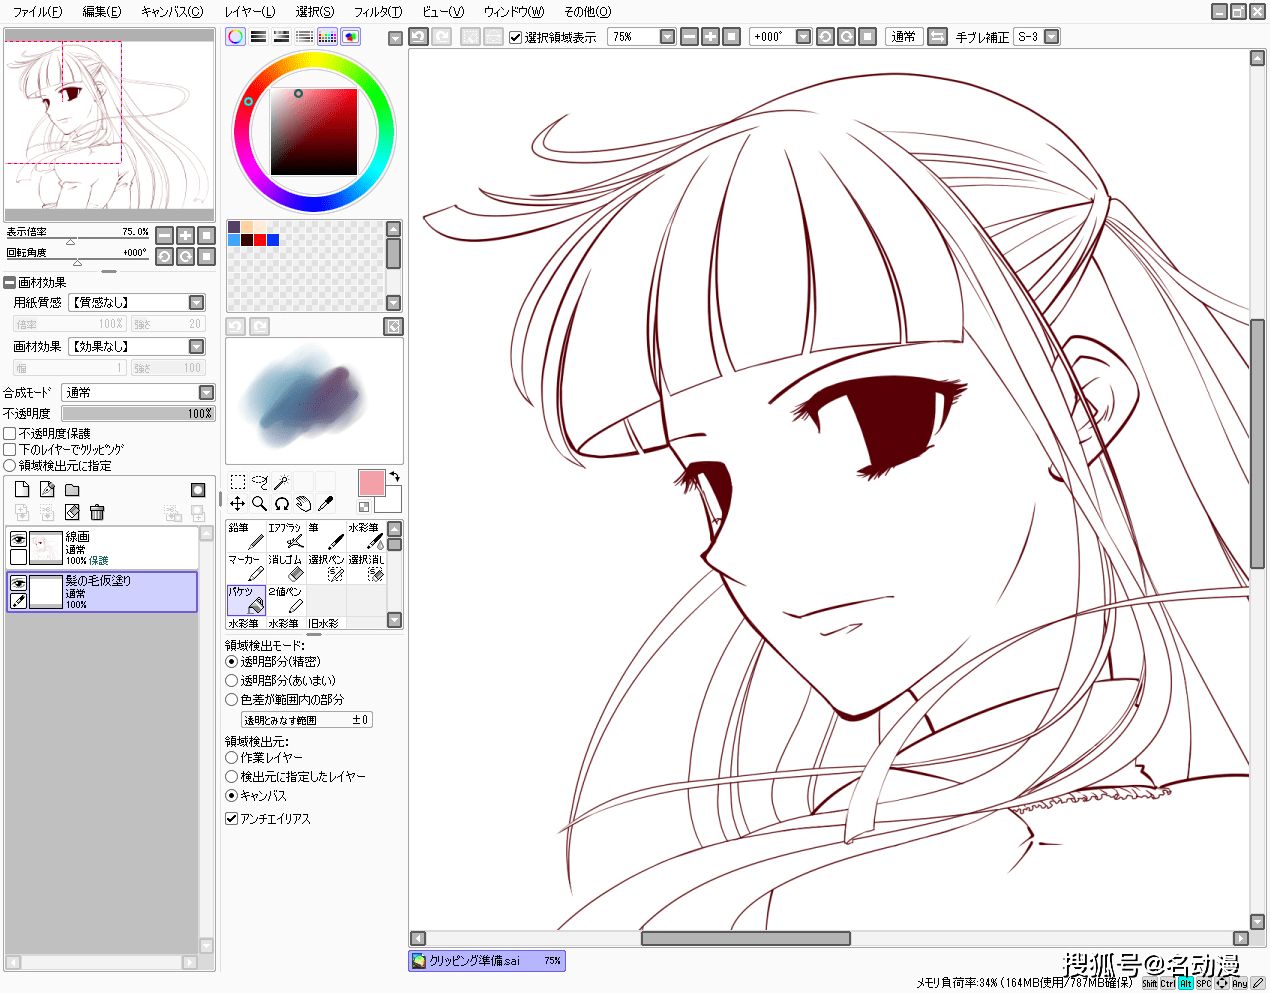The image size is (1270, 993).
Task: Select the Hand pan tool
Action: point(304,504)
